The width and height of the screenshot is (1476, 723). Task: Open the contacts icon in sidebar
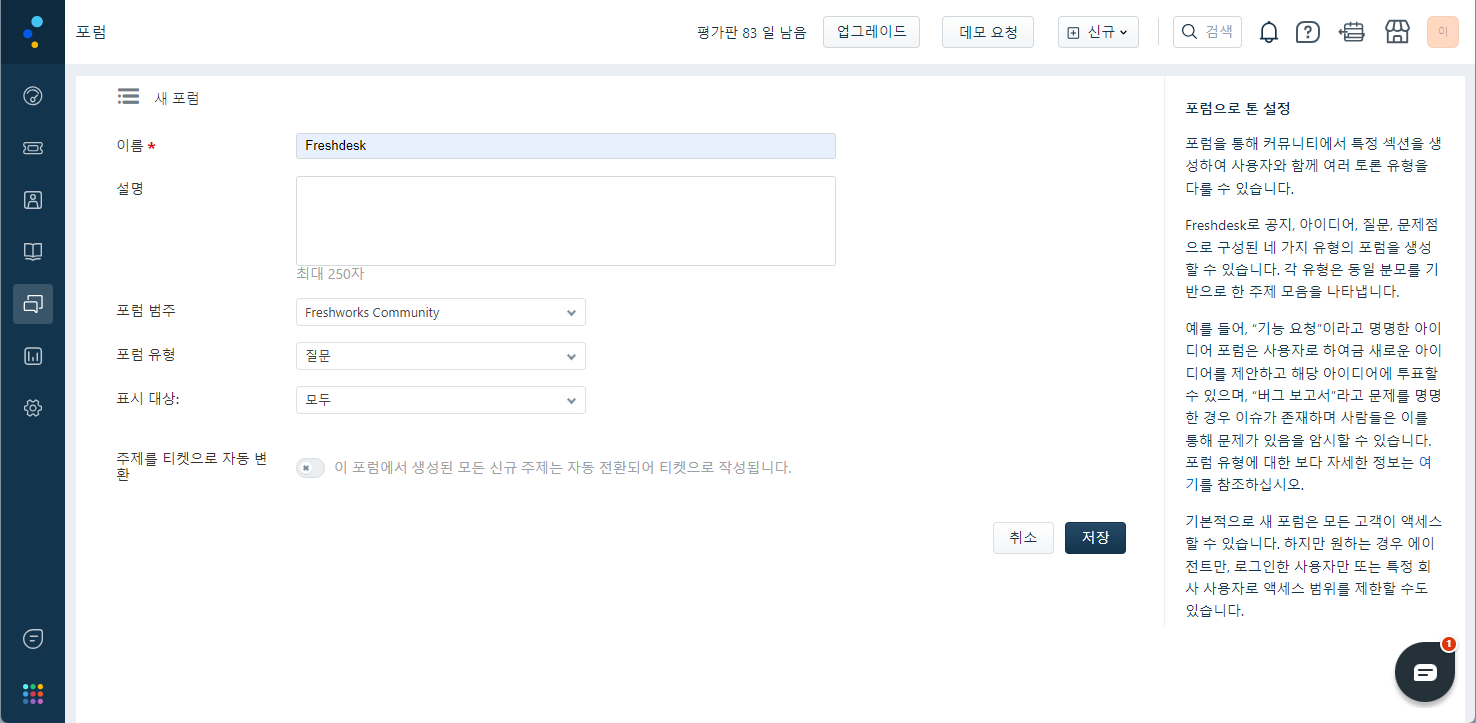tap(33, 200)
